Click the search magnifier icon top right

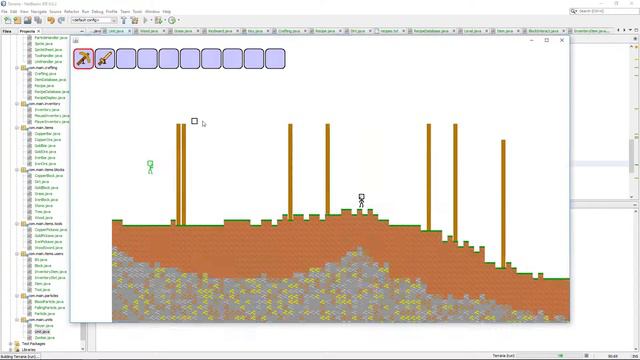(573, 11)
